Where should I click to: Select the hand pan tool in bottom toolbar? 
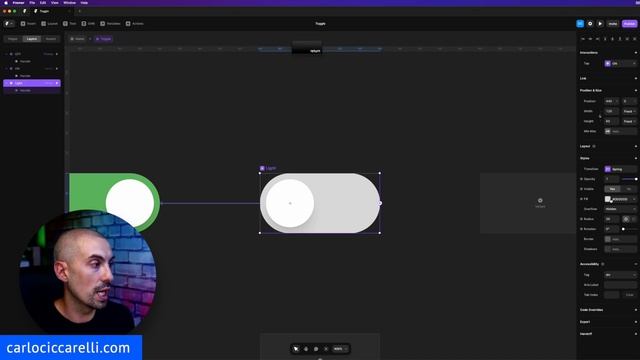click(x=306, y=349)
